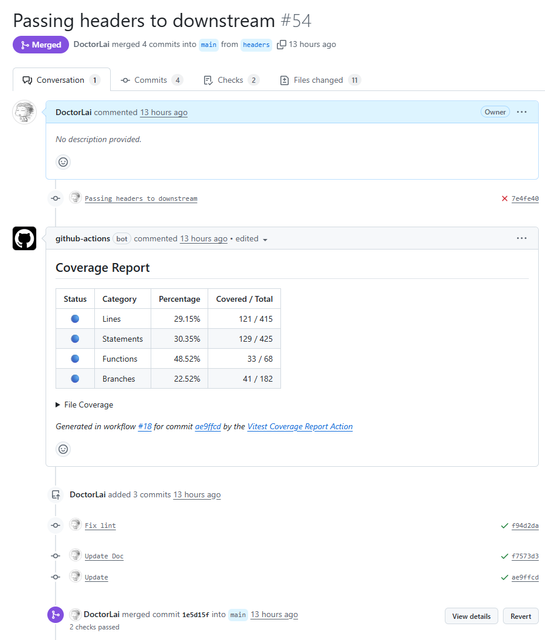
Task: Open commit hash f7573d3
Action: pyautogui.click(x=525, y=556)
